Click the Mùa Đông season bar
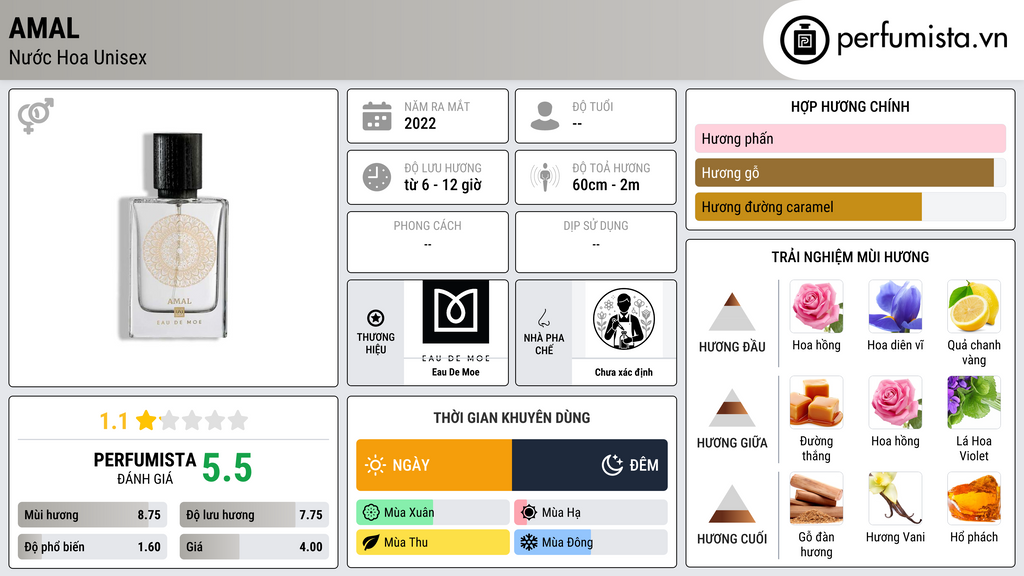Screen dimensions: 1024x576 pos(590,542)
